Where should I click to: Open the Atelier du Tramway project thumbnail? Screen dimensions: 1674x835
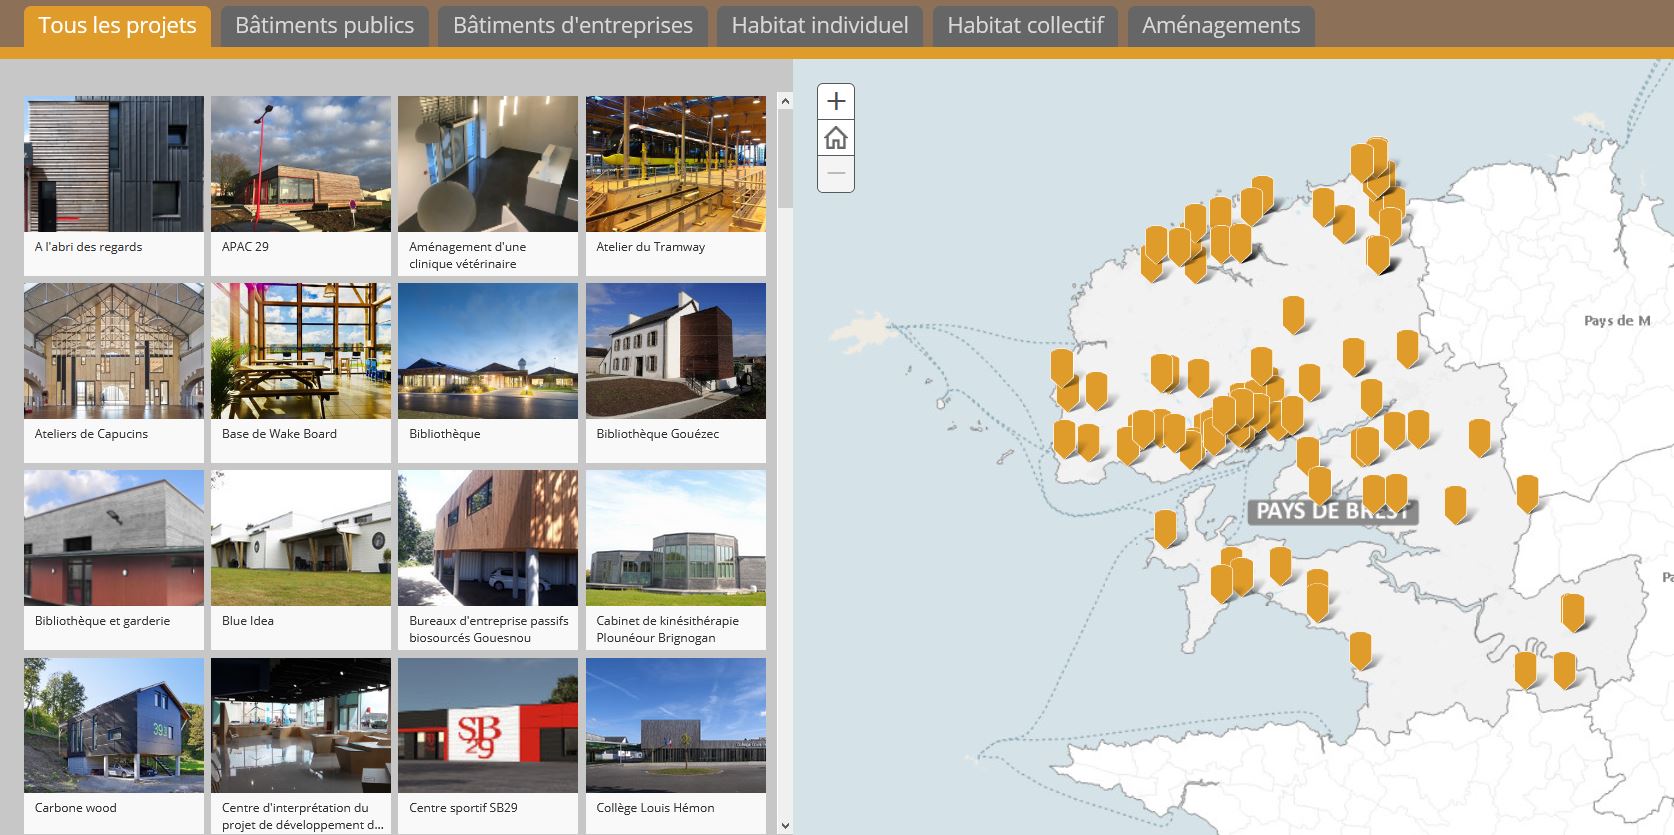coord(675,165)
